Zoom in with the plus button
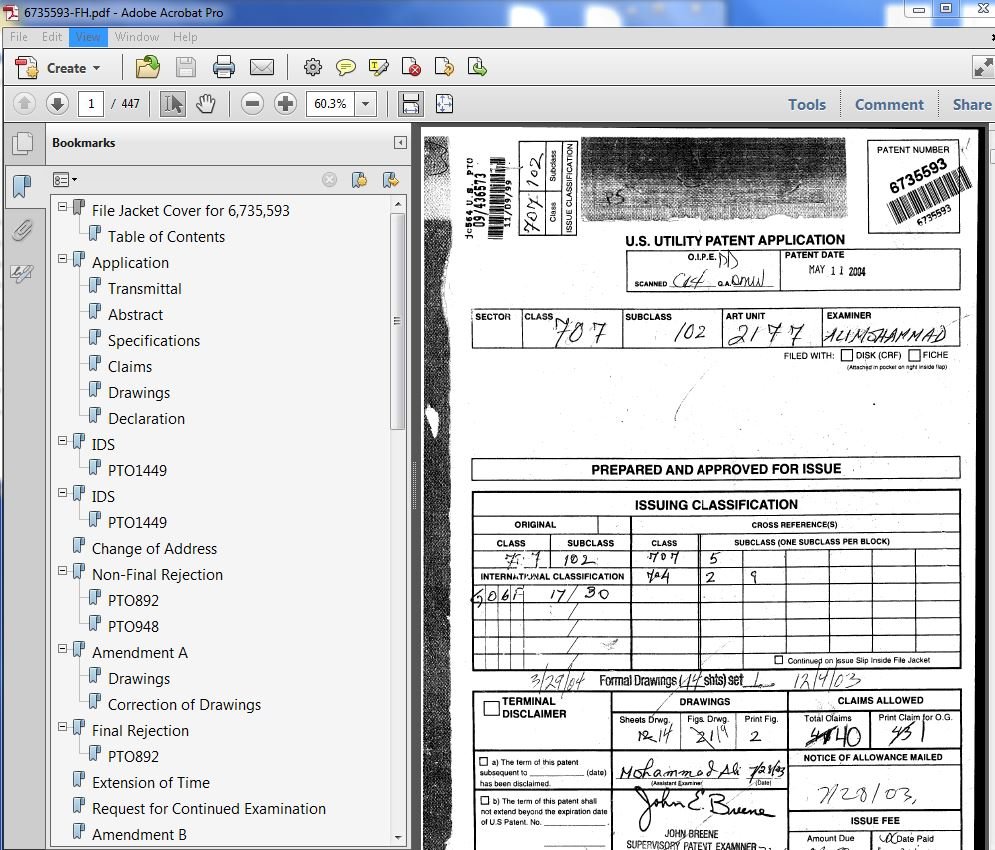The width and height of the screenshot is (995, 850). [286, 103]
